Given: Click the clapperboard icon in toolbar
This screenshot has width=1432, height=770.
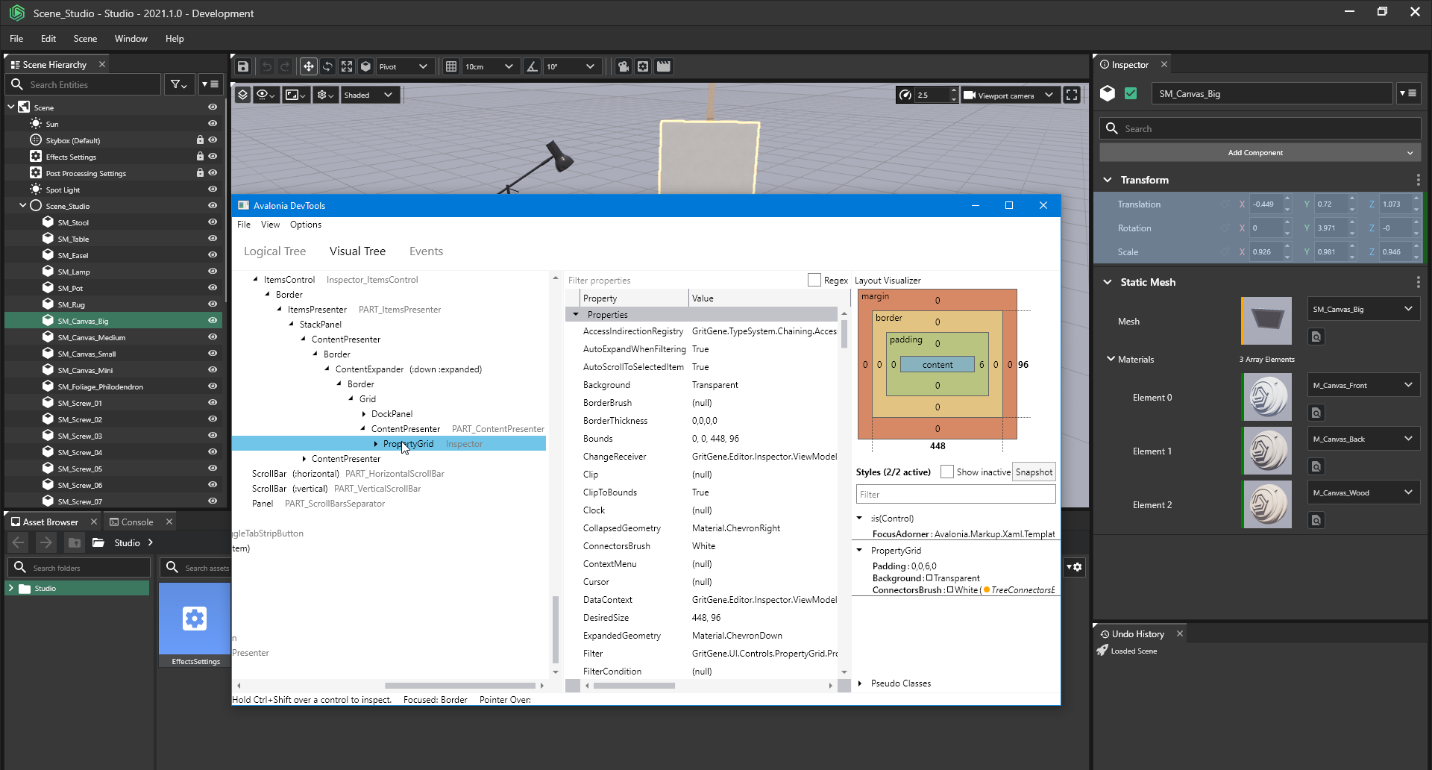Looking at the screenshot, I should pyautogui.click(x=662, y=67).
